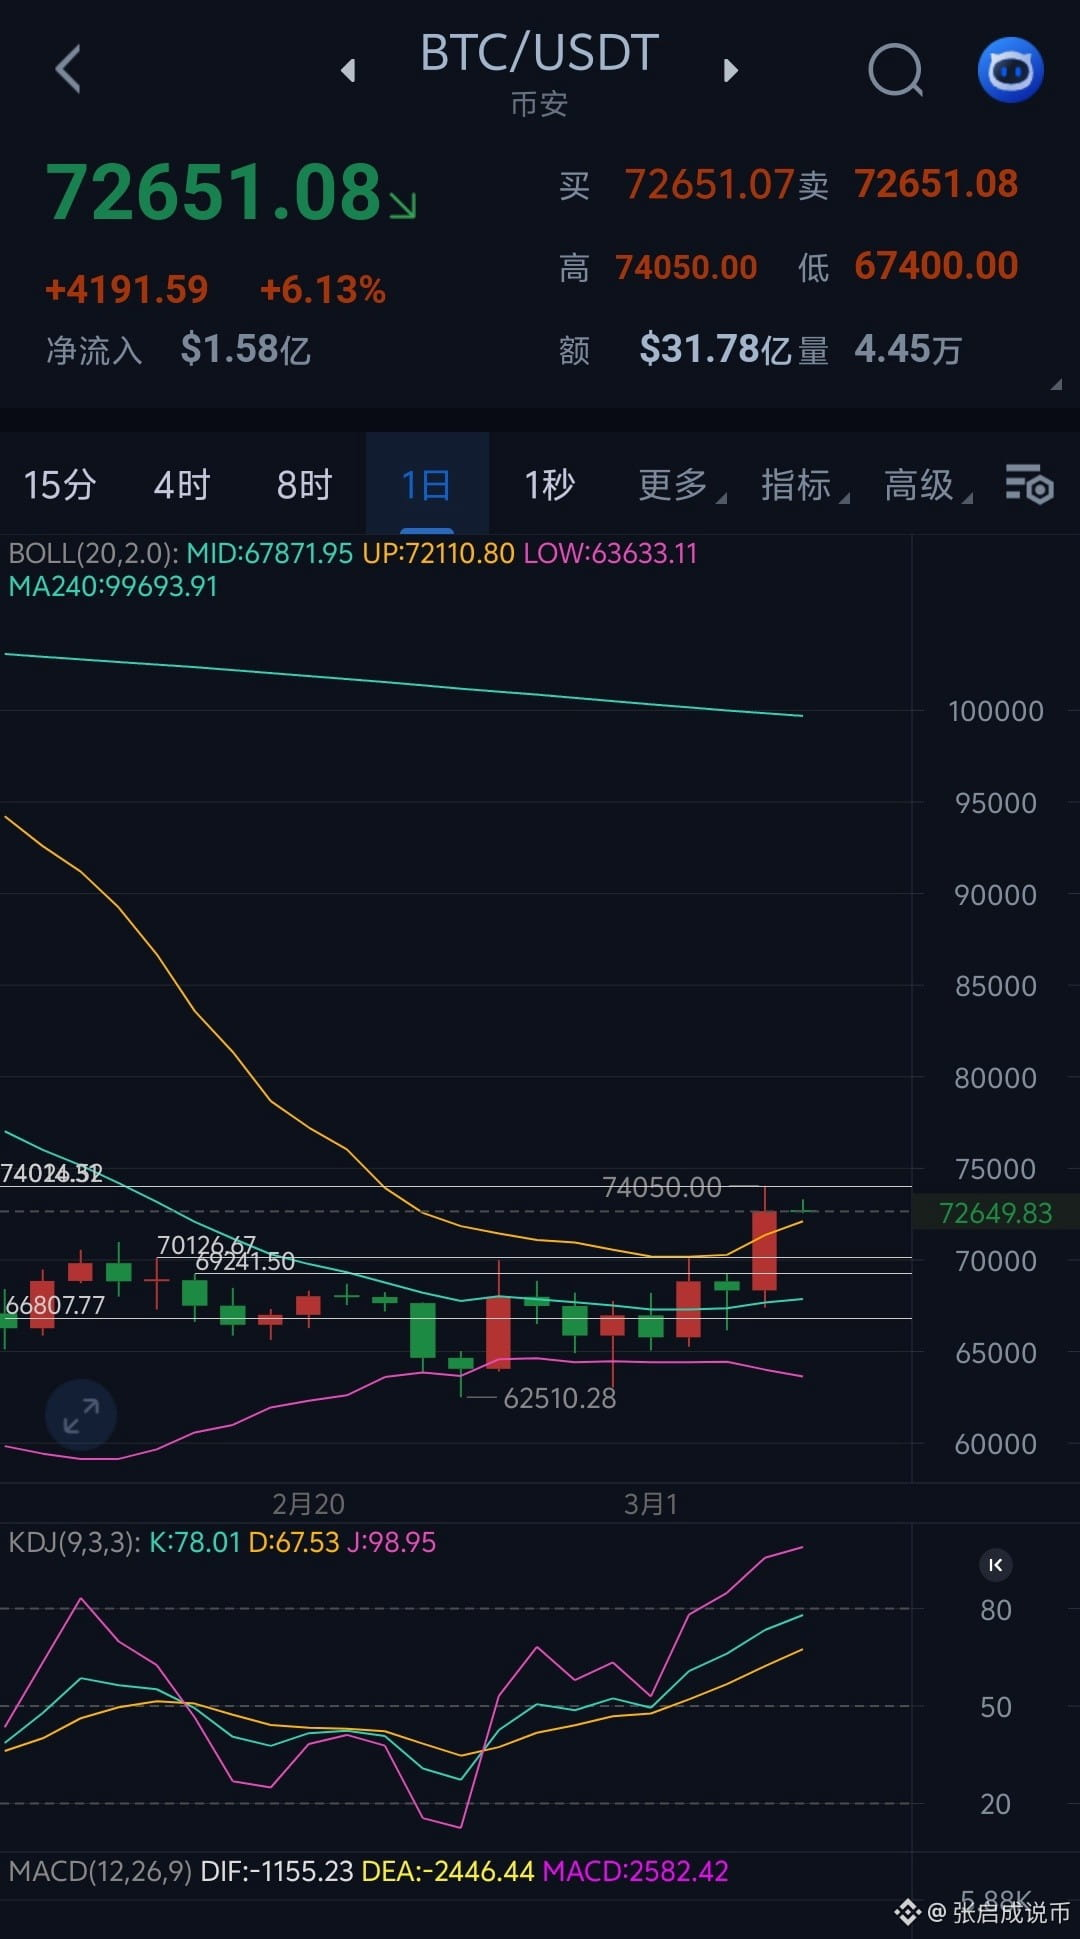Tap the back arrow icon

68,69
